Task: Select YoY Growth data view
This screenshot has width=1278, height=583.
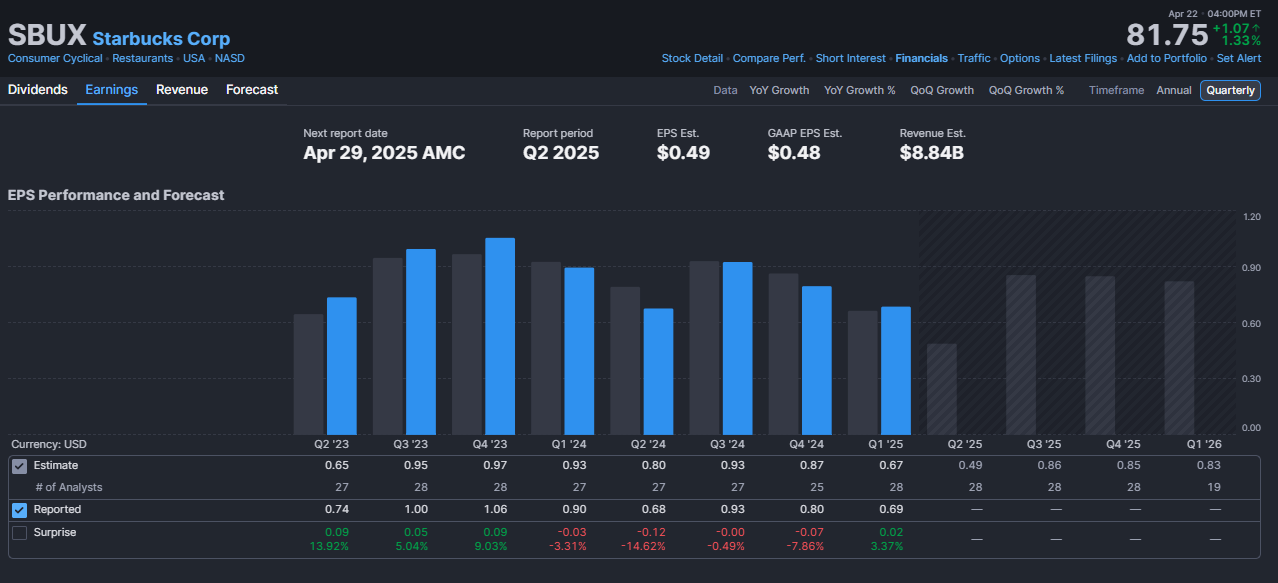Action: click(x=779, y=90)
